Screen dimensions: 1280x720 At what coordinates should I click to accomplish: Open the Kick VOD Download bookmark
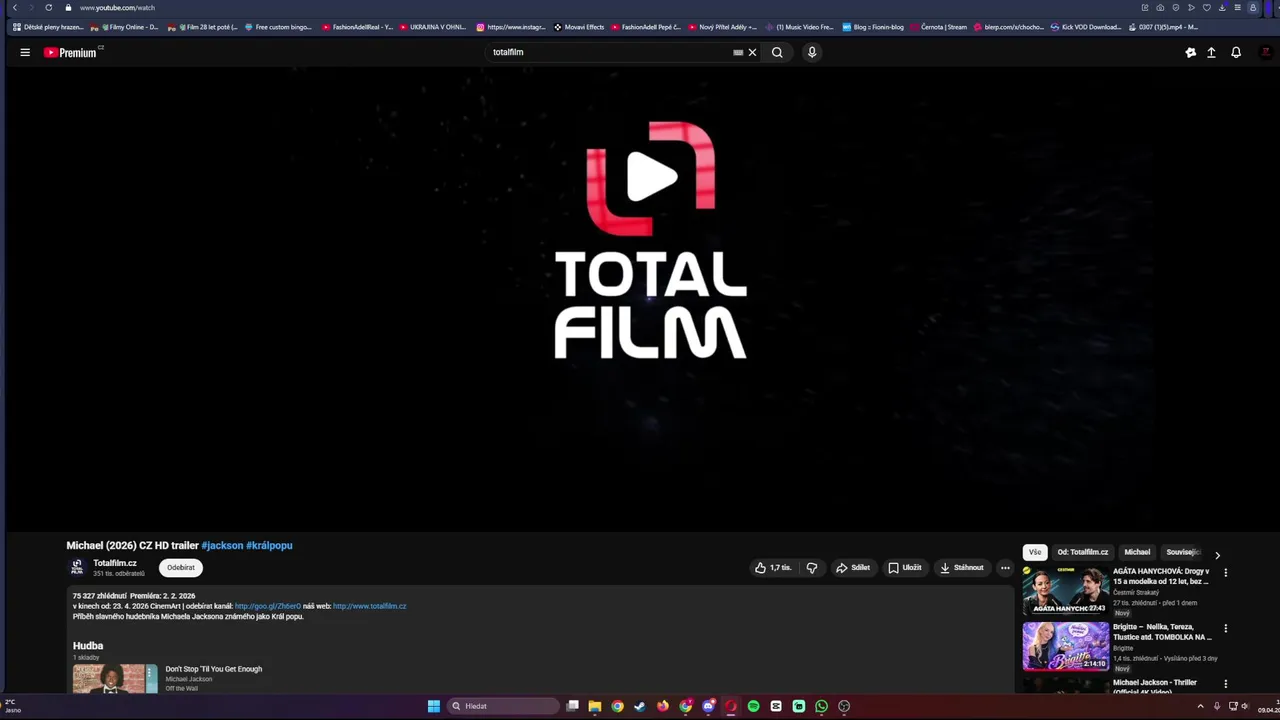(1086, 27)
